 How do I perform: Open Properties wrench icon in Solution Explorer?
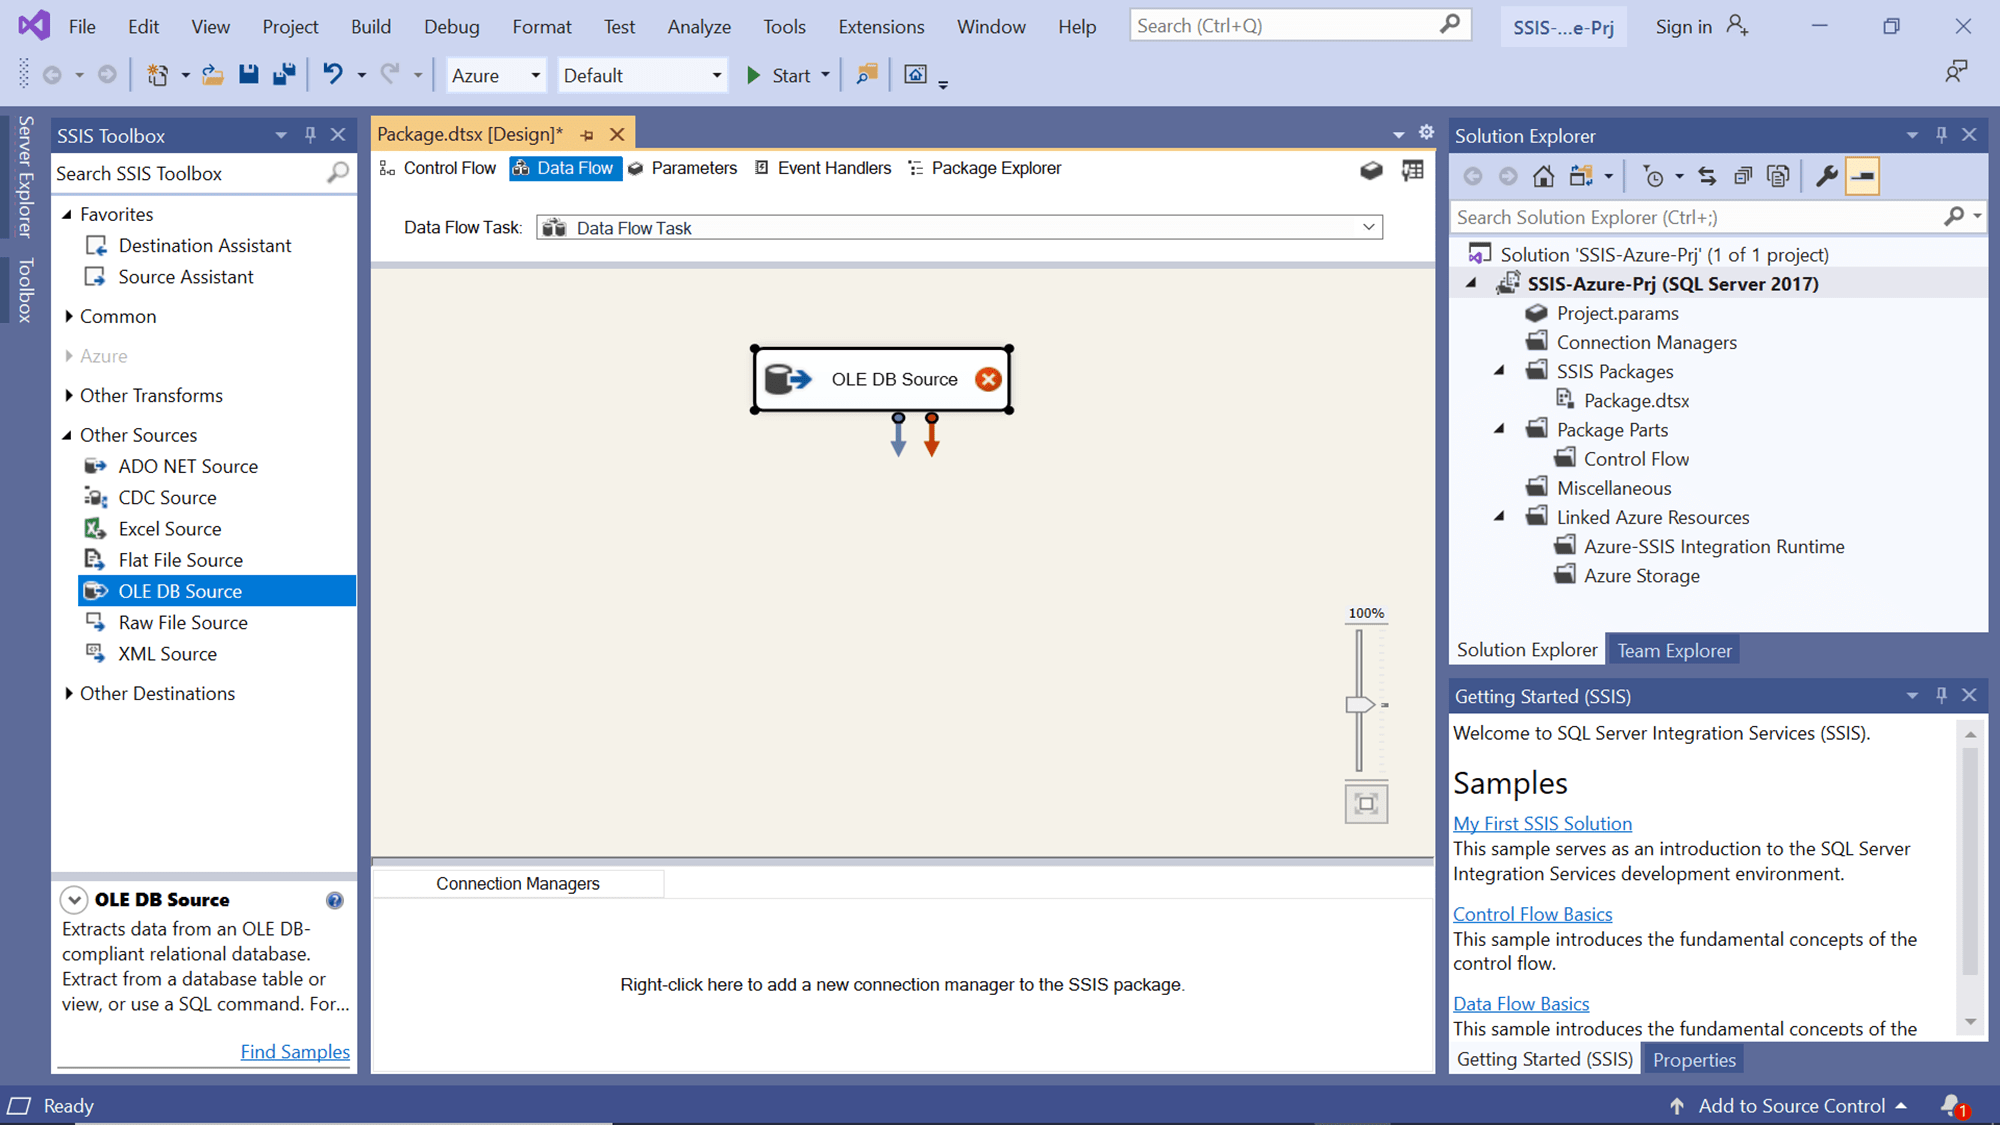point(1826,177)
